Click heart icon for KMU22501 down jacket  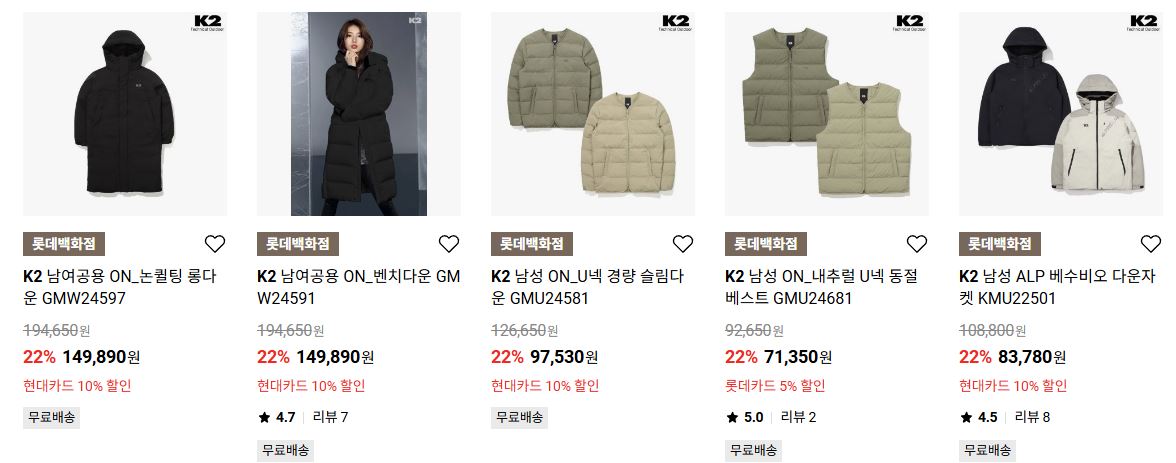[x=1150, y=244]
